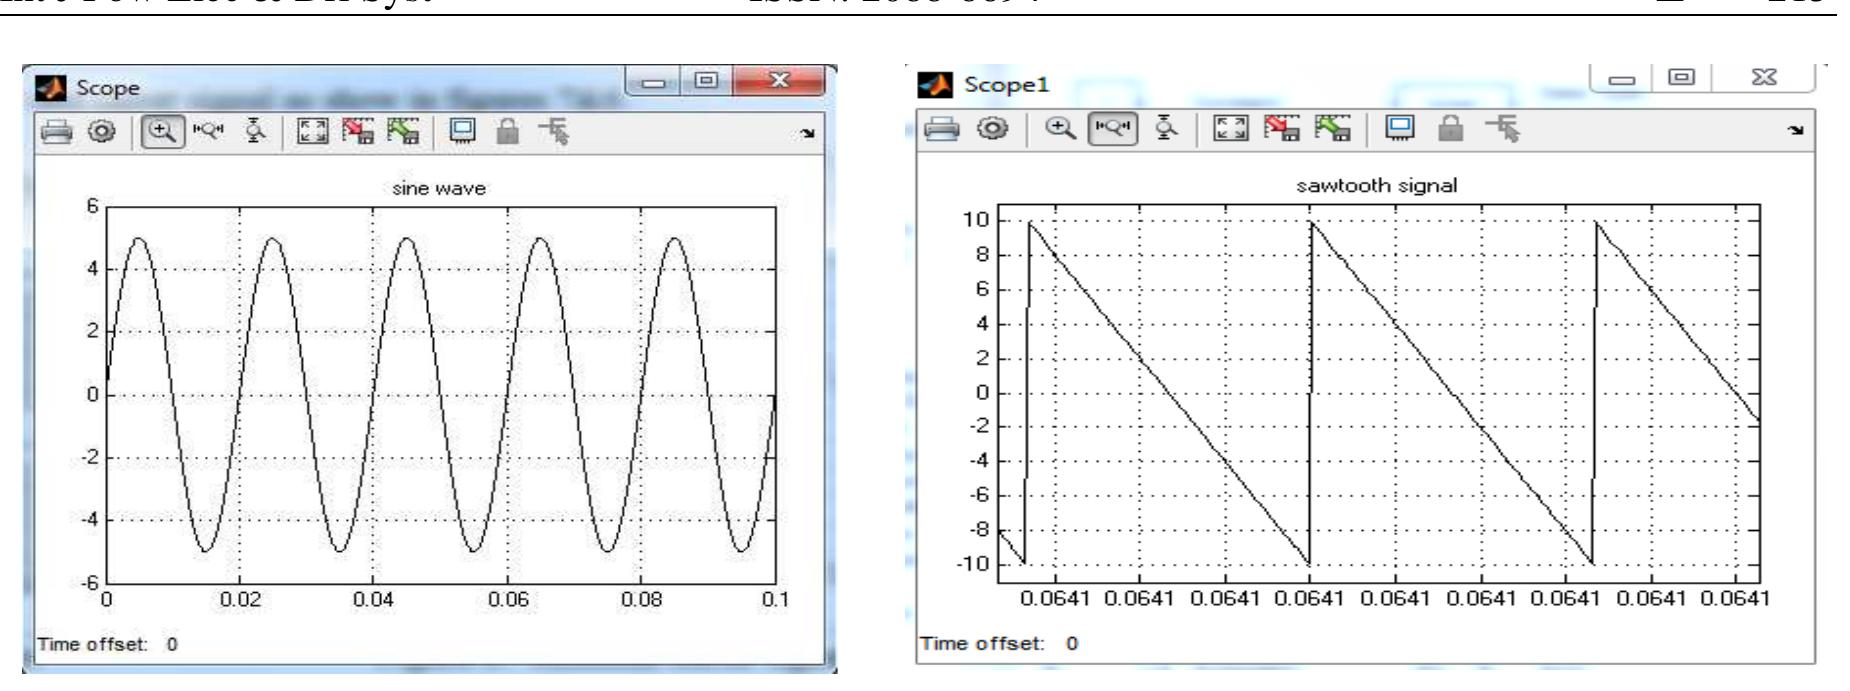Open the signal selector in the Scope1 window
1850x691 pixels.
[1501, 127]
